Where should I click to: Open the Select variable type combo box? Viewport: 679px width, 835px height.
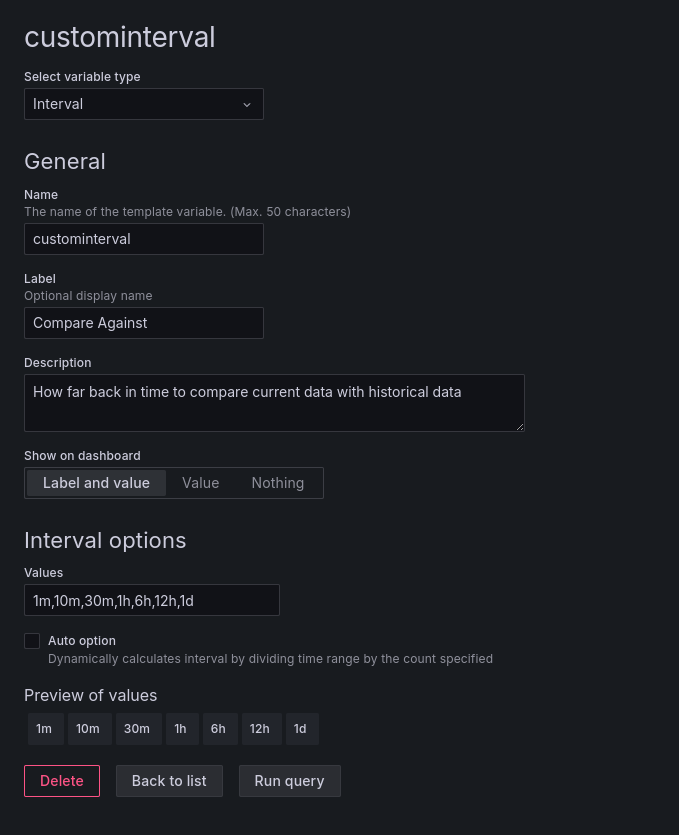click(144, 104)
